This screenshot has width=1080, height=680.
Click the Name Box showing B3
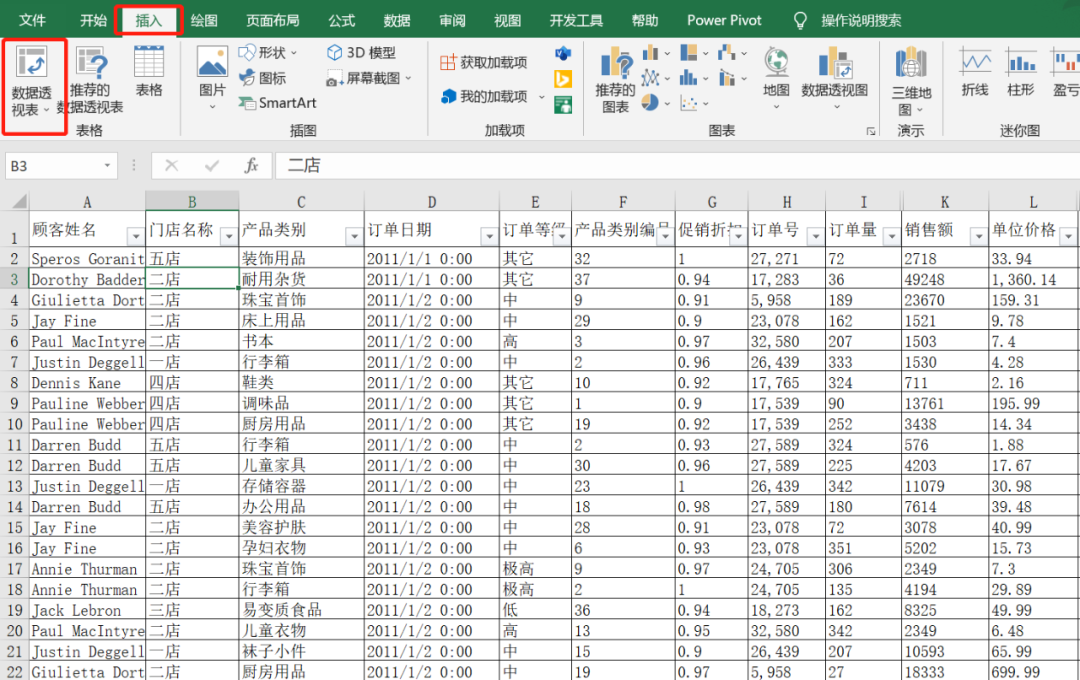[x=54, y=165]
